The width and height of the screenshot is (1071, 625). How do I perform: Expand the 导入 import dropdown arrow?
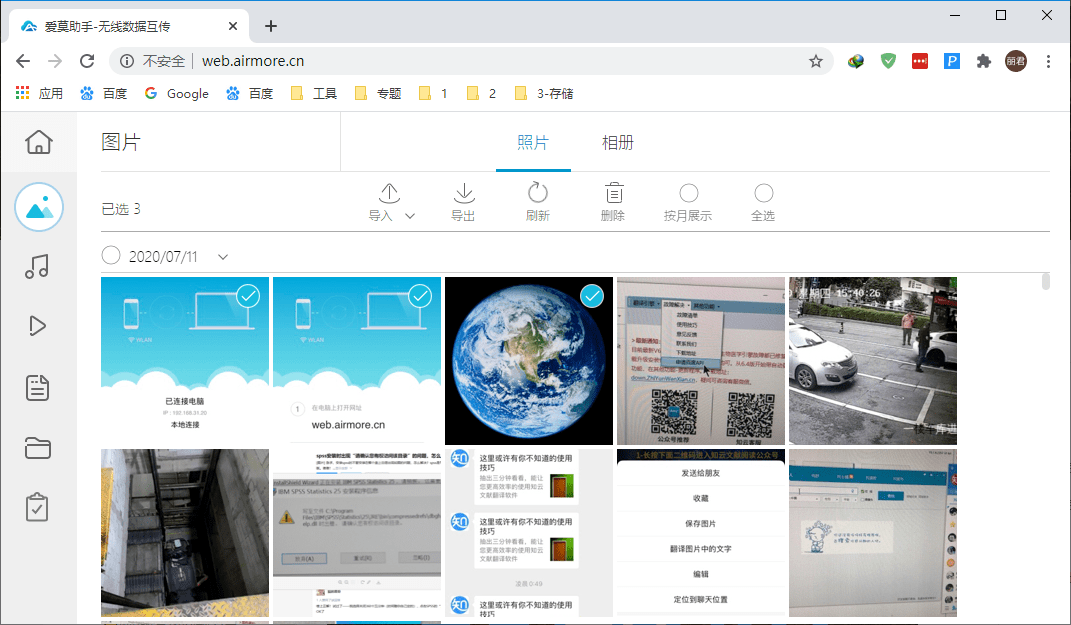pos(410,216)
